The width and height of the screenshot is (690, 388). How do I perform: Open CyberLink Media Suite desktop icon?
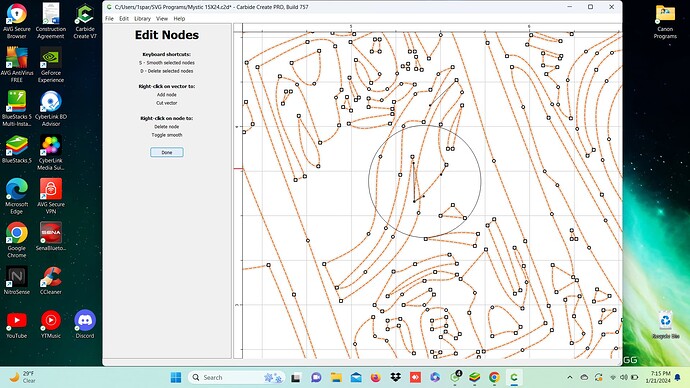tap(51, 152)
